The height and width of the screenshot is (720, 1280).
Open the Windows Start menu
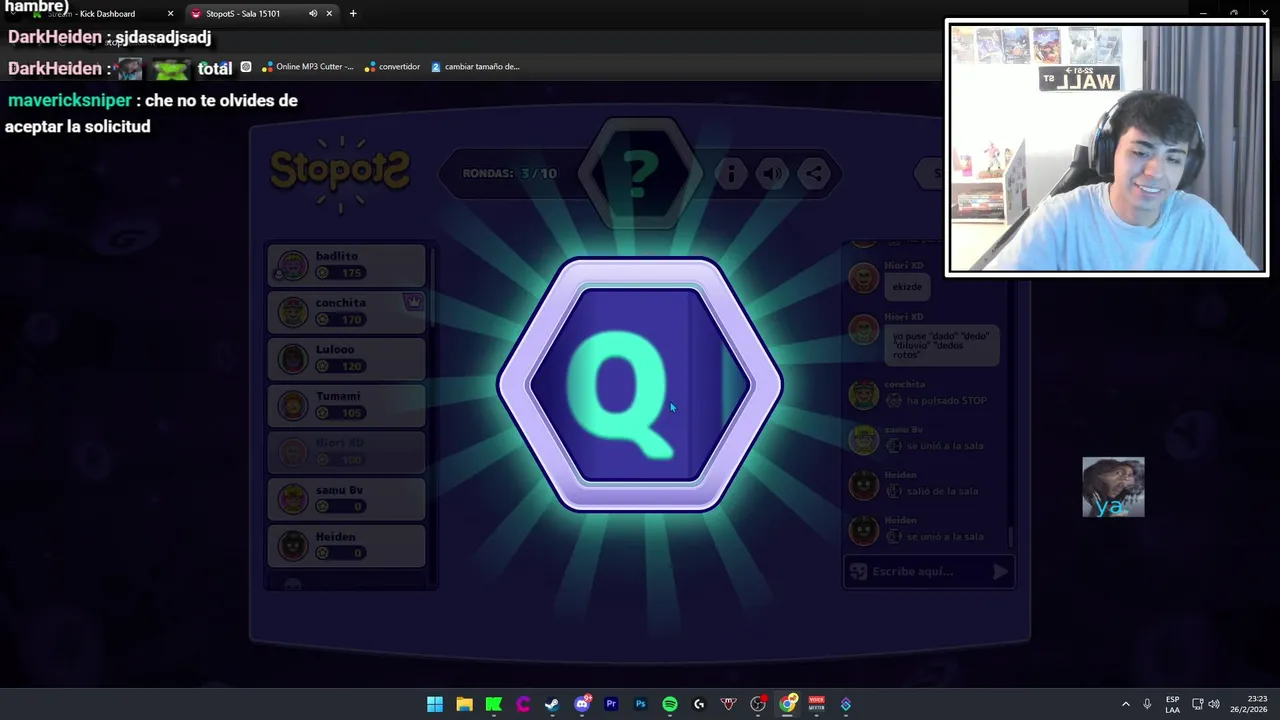tap(435, 704)
